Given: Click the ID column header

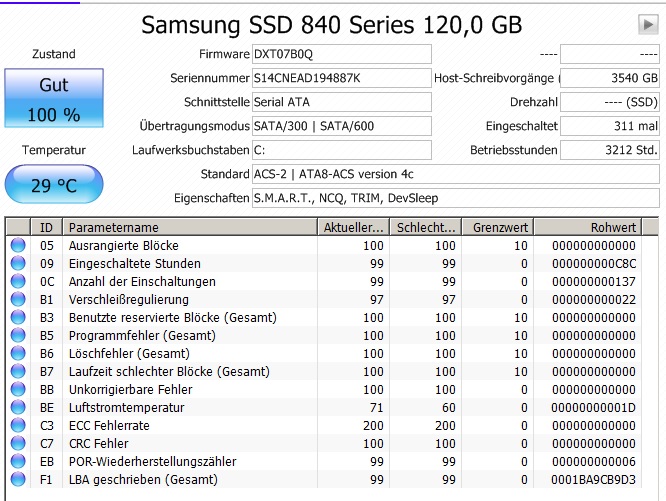Looking at the screenshot, I should (46, 227).
